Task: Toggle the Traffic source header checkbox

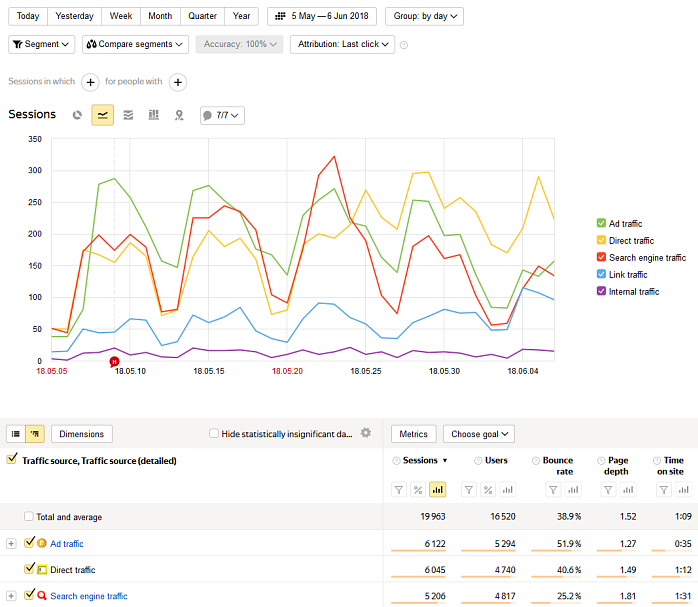Action: pos(12,459)
